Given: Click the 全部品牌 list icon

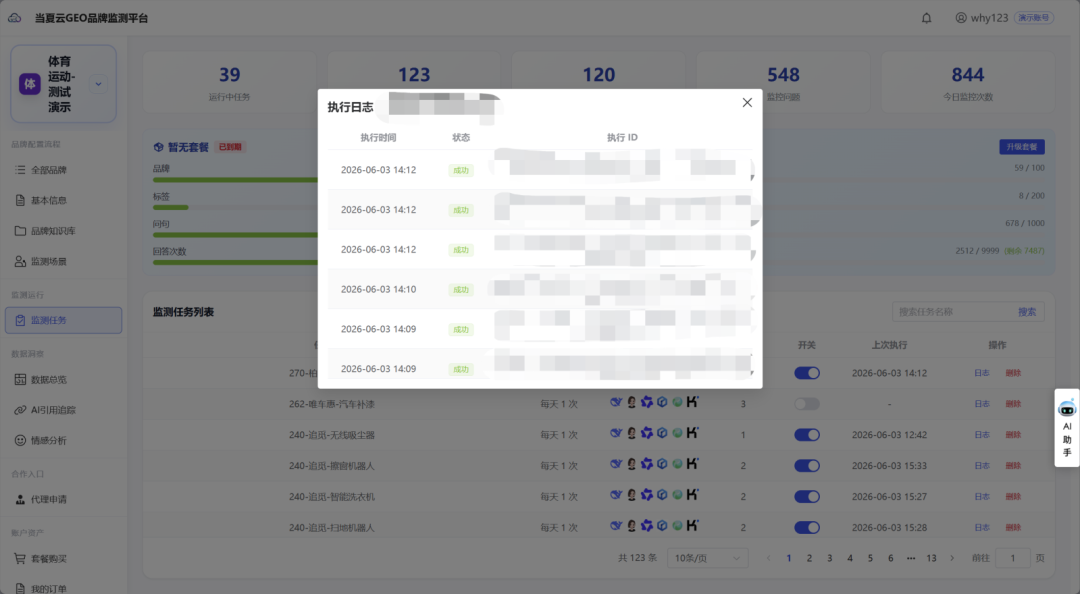Looking at the screenshot, I should tap(20, 170).
